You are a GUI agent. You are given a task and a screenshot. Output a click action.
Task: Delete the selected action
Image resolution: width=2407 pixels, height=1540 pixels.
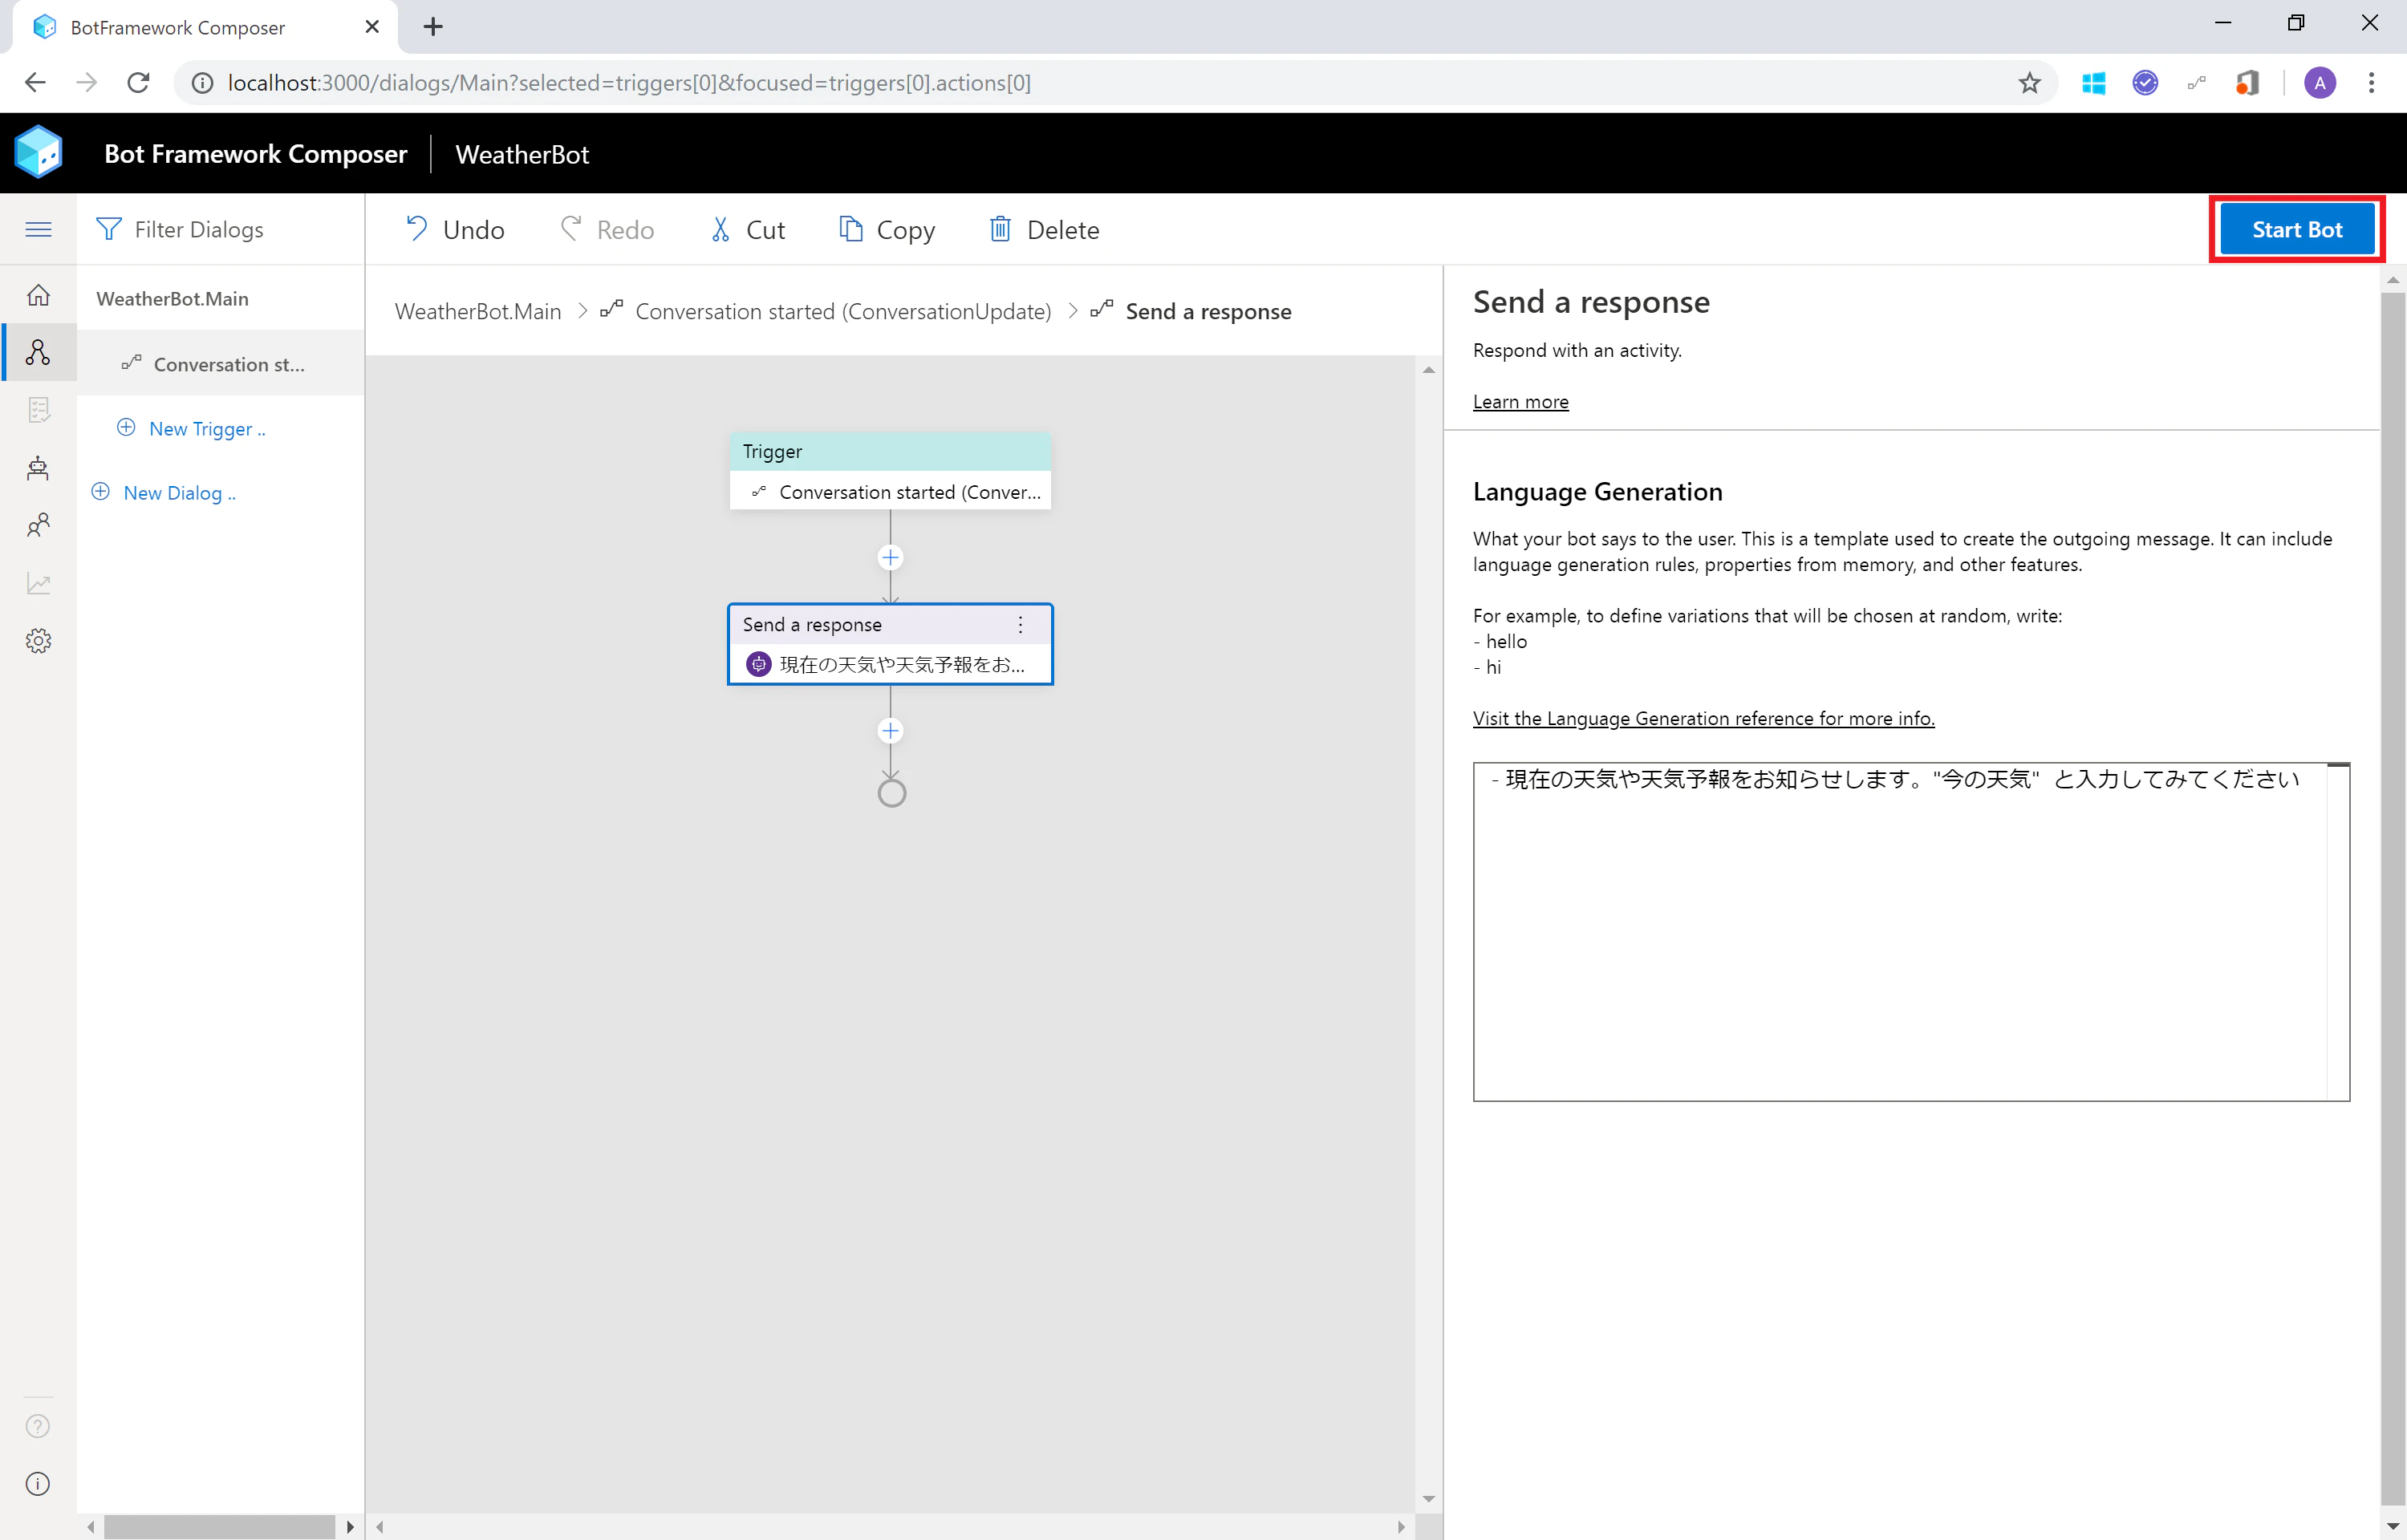(x=1044, y=230)
